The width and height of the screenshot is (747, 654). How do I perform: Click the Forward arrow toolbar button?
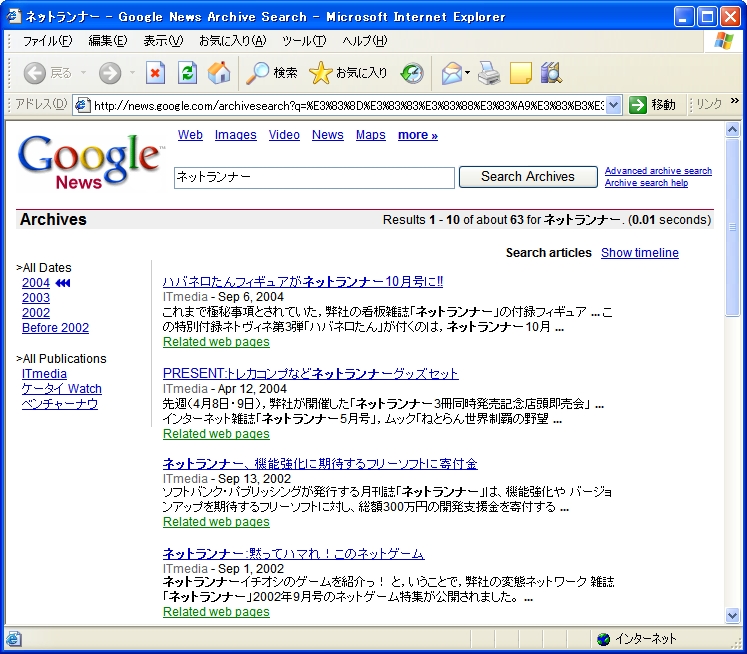point(110,73)
